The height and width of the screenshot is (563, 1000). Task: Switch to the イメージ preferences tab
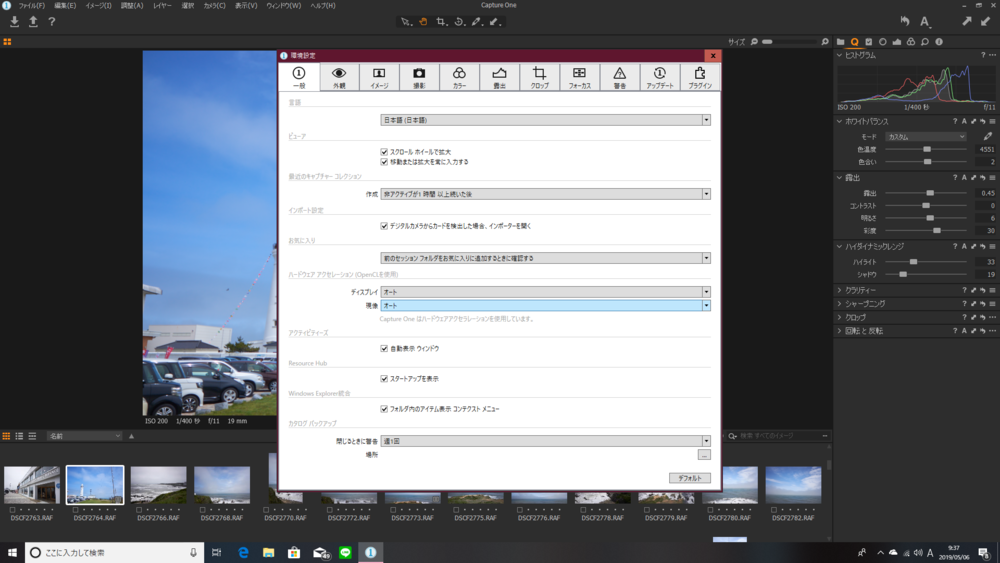379,77
